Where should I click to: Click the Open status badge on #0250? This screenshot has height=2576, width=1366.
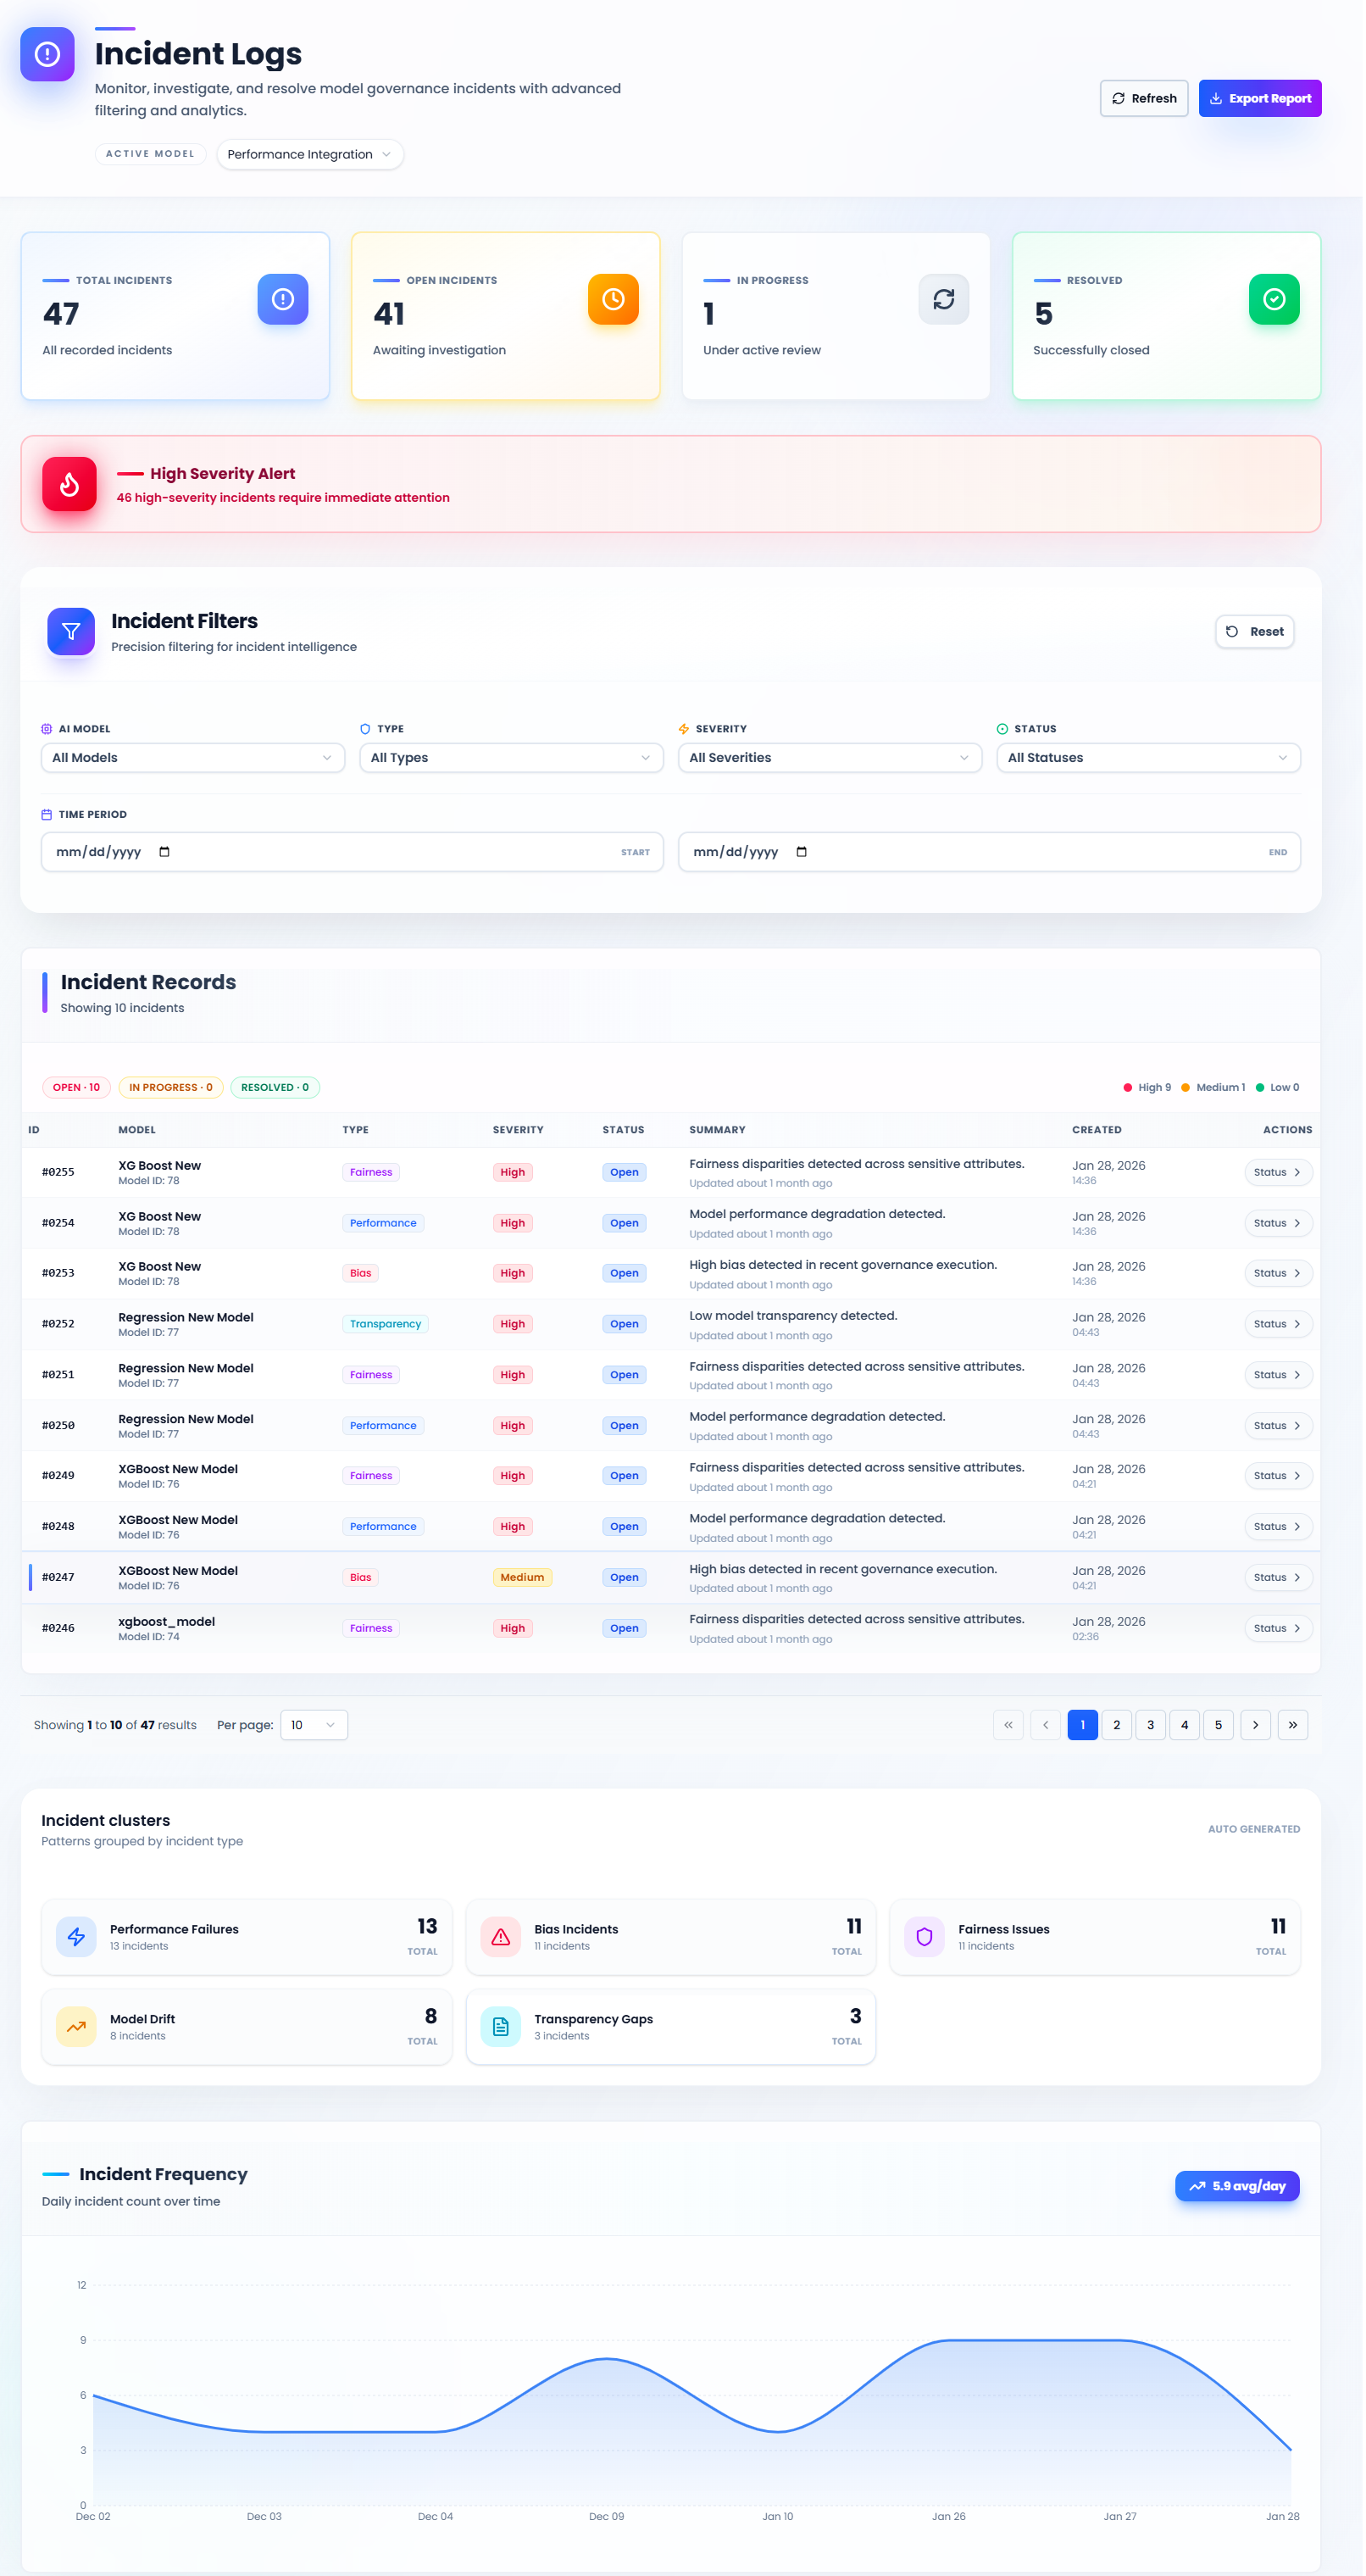(625, 1426)
